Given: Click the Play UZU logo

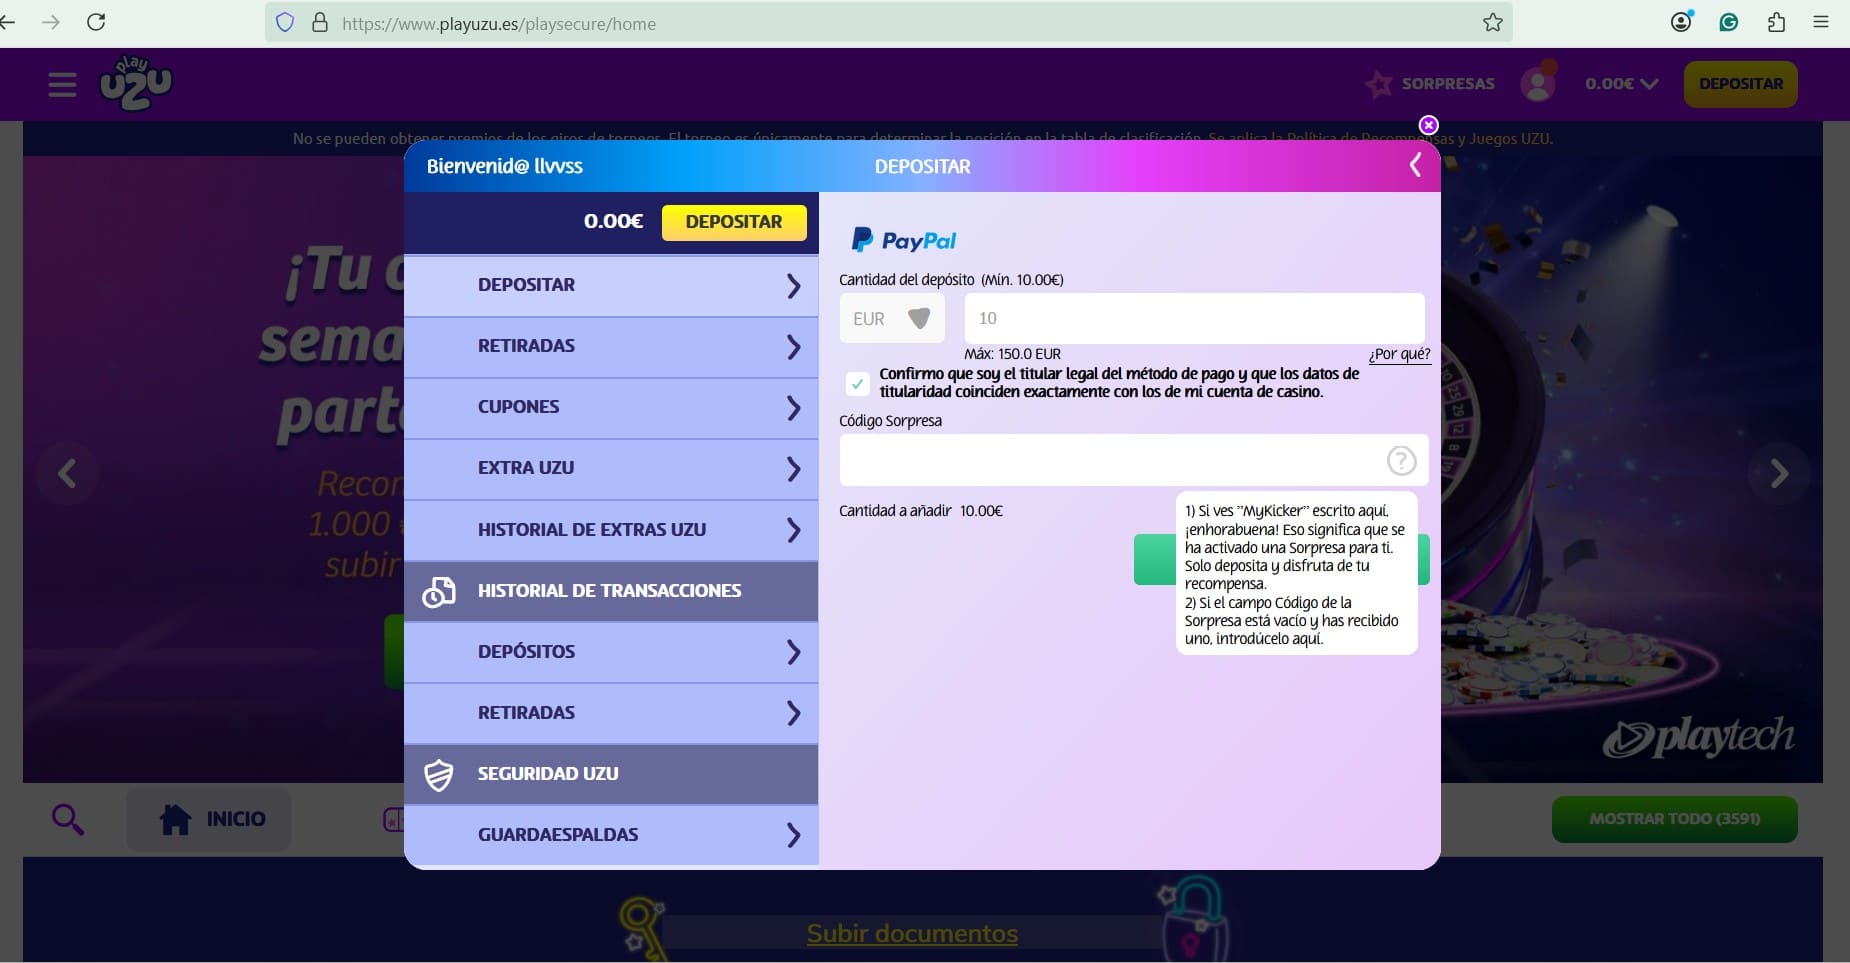Looking at the screenshot, I should (x=136, y=83).
